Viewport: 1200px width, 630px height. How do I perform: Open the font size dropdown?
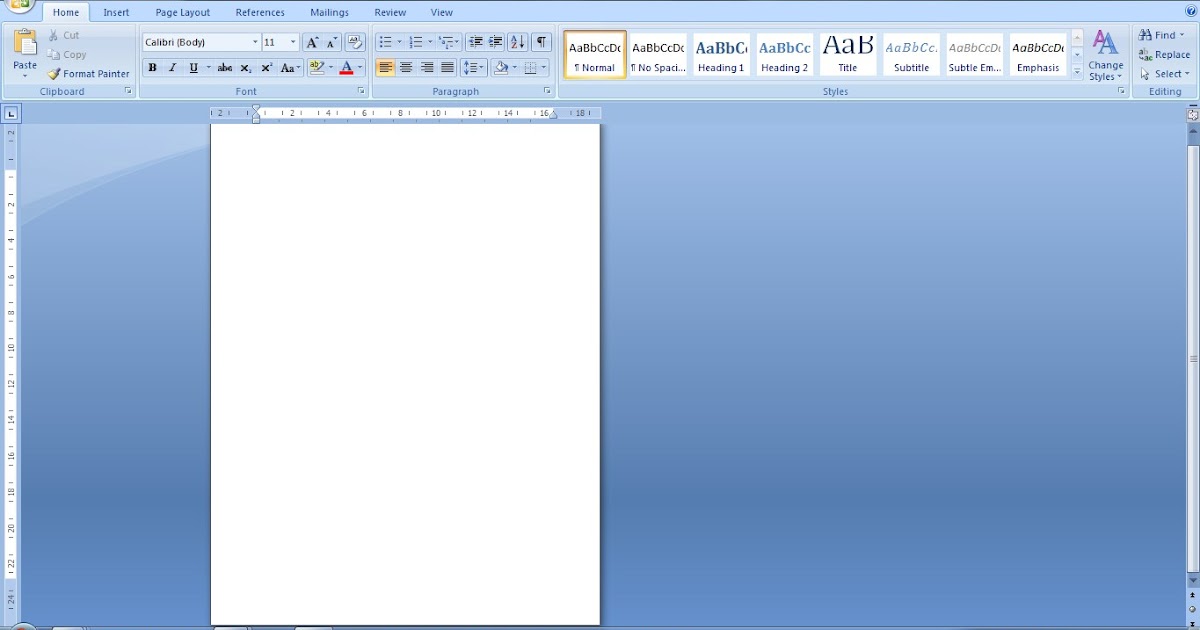293,43
